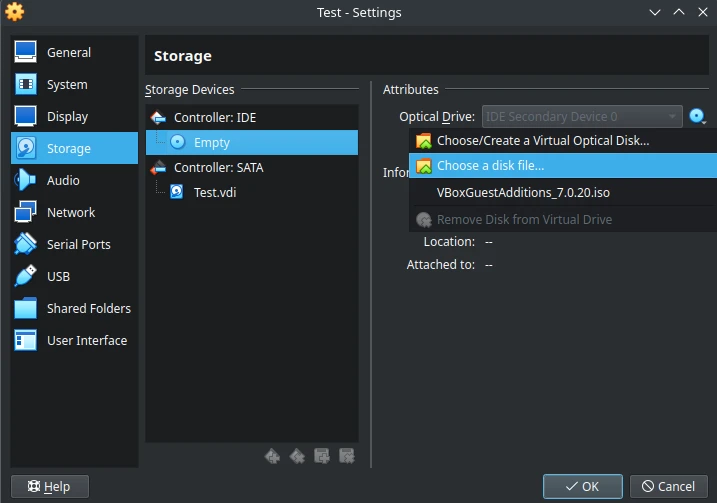
Task: Pick the 'Choose a disk file...' entry
Action: pyautogui.click(x=563, y=166)
